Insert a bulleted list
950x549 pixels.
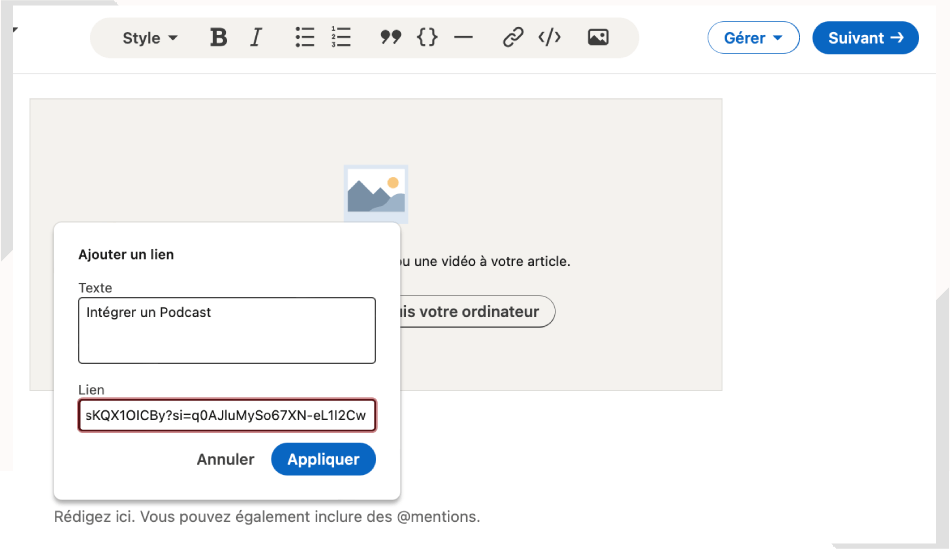304,38
